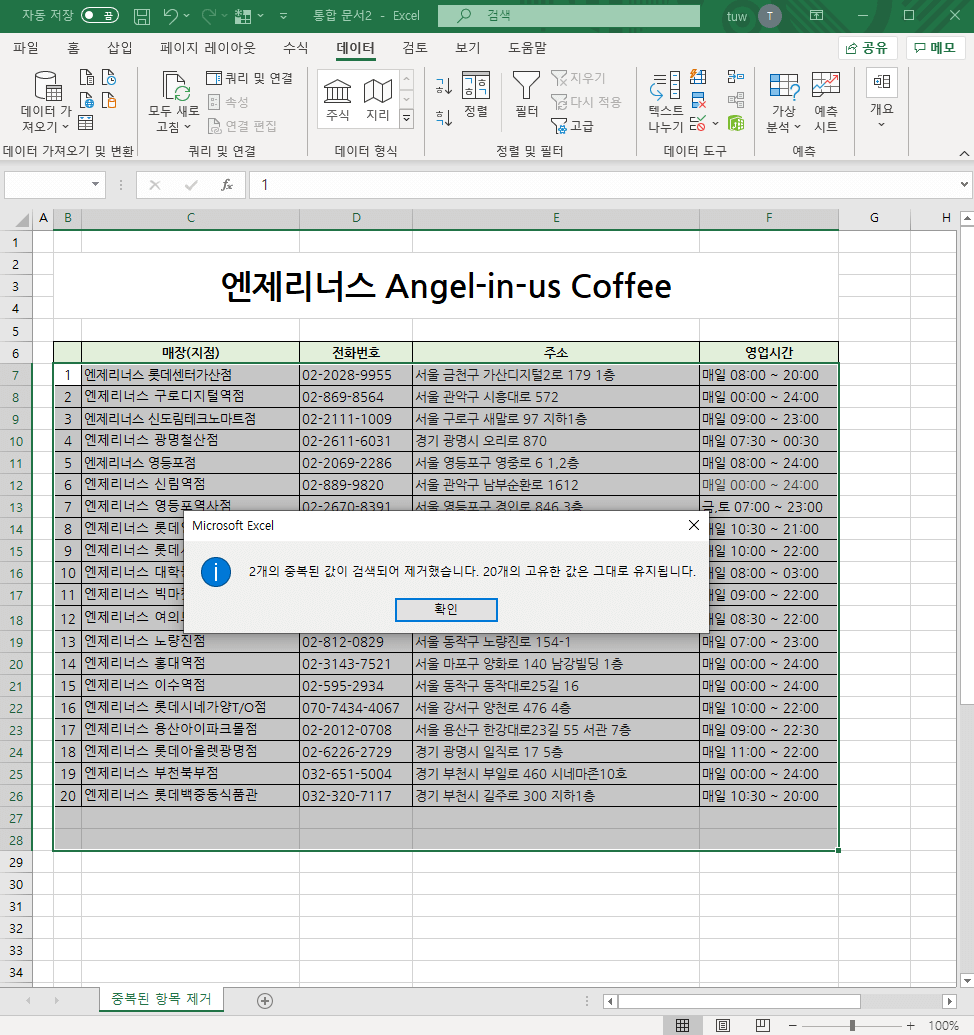Switch to Normal view icon
Image resolution: width=974 pixels, height=1035 pixels.
[683, 1025]
